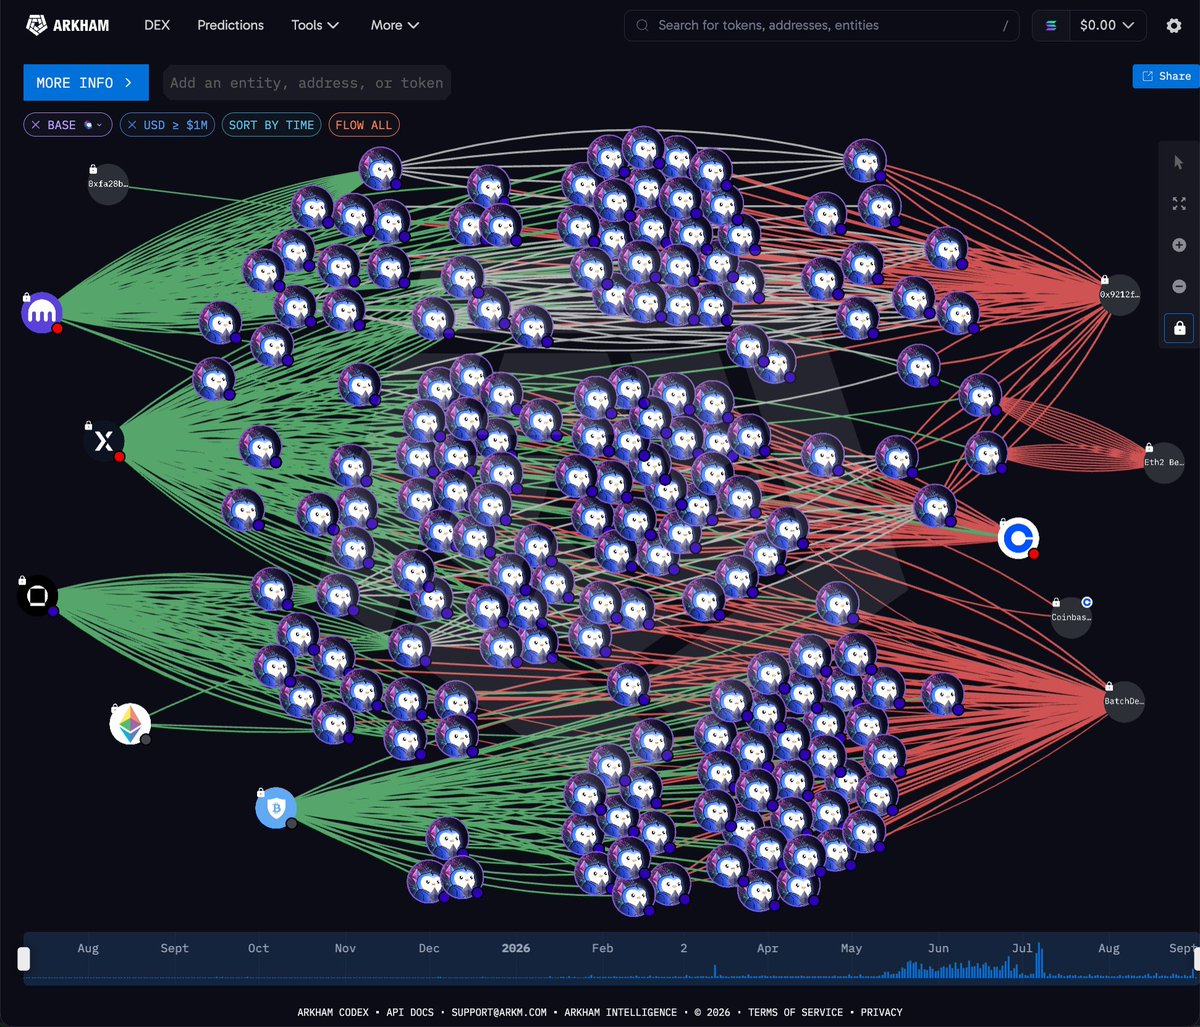1200x1027 pixels.
Task: Open the PRIVACY link
Action: coord(884,1012)
